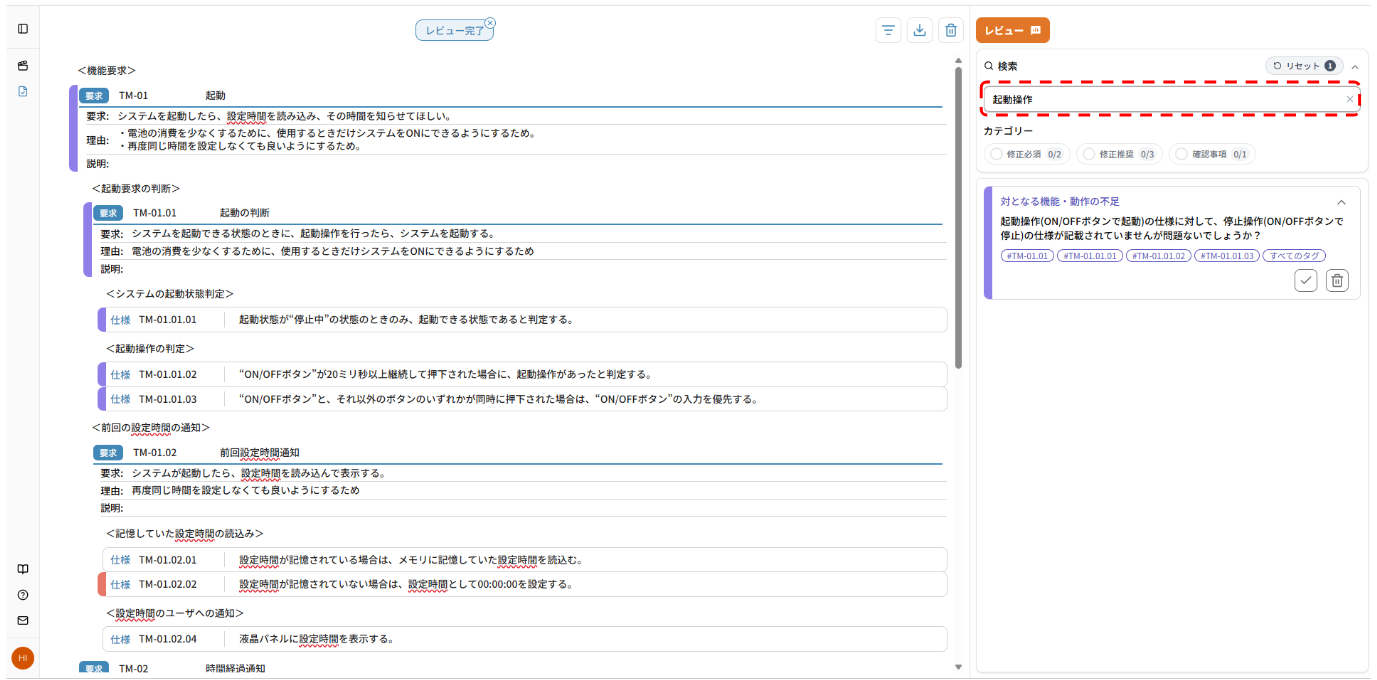The width and height of the screenshot is (1377, 680).
Task: Mark the review comment resolved with the checkmark
Action: tap(1305, 280)
